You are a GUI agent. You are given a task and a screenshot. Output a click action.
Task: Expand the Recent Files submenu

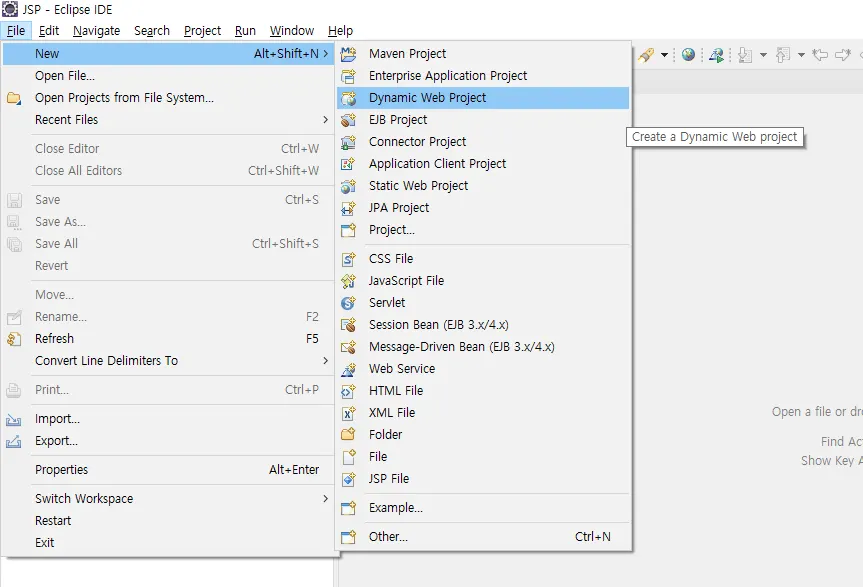pyautogui.click(x=168, y=120)
